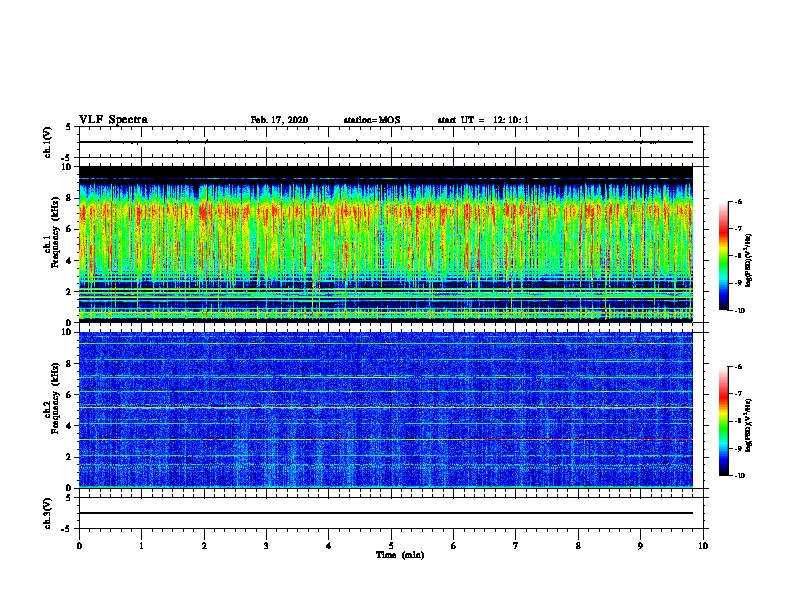This screenshot has height=612, width=792.
Task: Click the Time axis tick label "10"
Action: click(x=703, y=546)
